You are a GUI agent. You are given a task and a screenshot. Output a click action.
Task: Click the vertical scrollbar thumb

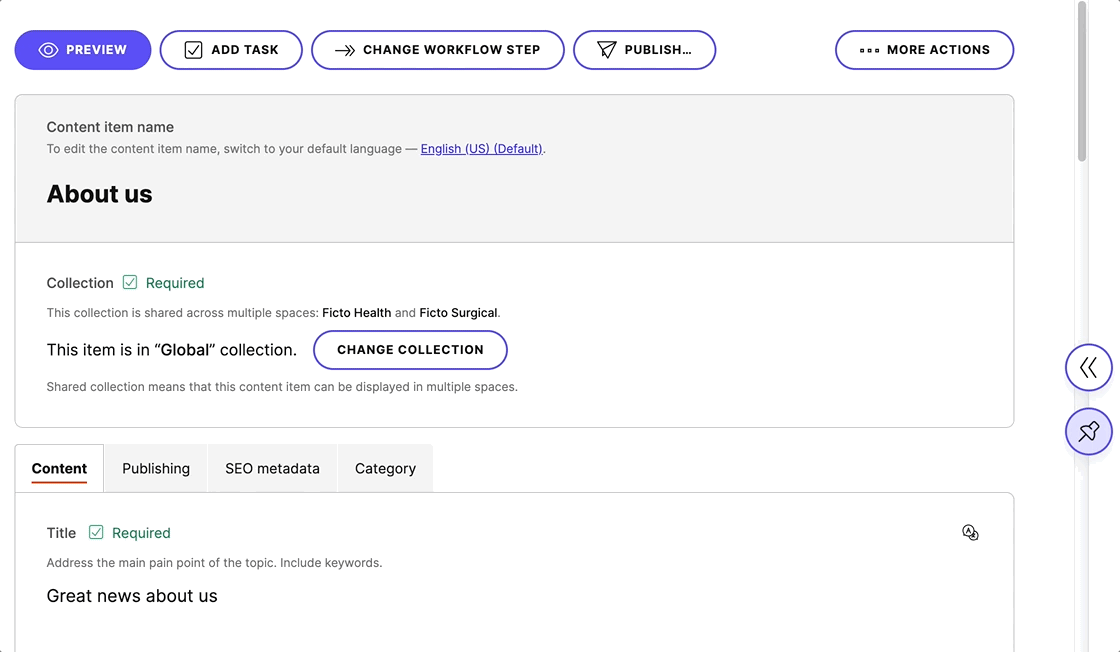pos(1081,80)
